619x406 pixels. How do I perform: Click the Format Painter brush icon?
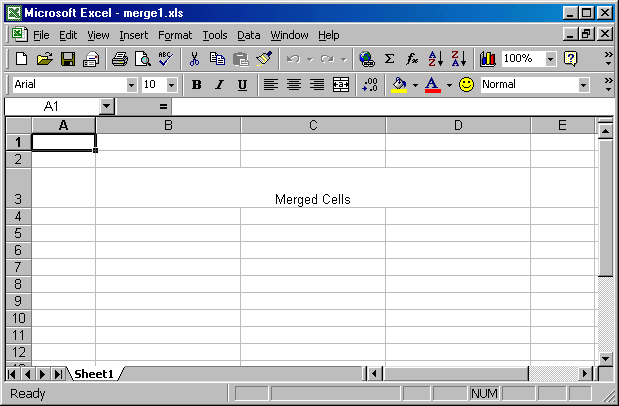click(x=264, y=59)
